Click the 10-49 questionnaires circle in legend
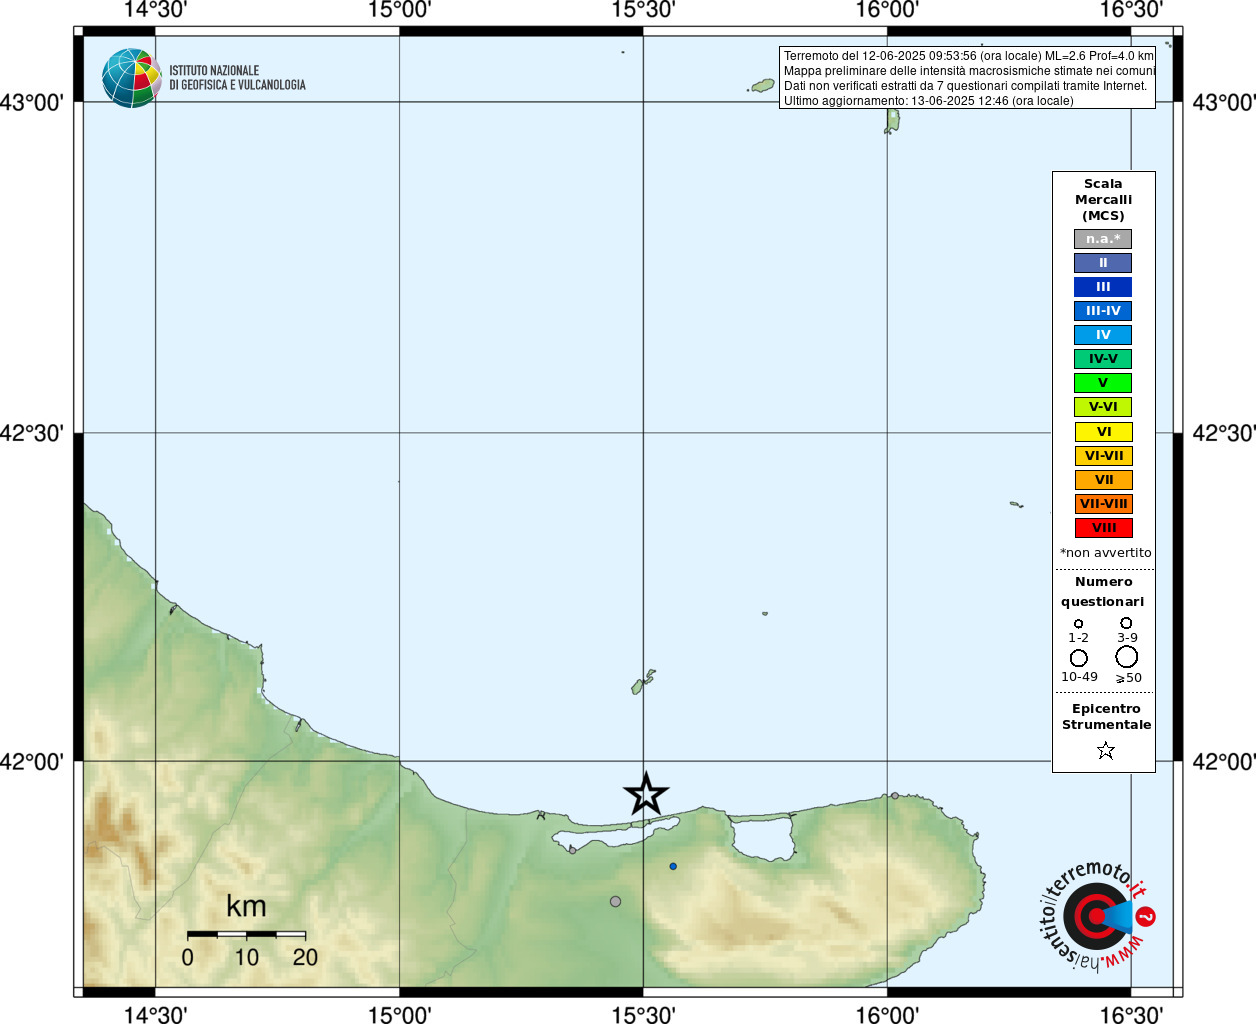Image resolution: width=1256 pixels, height=1024 pixels. point(1079,658)
